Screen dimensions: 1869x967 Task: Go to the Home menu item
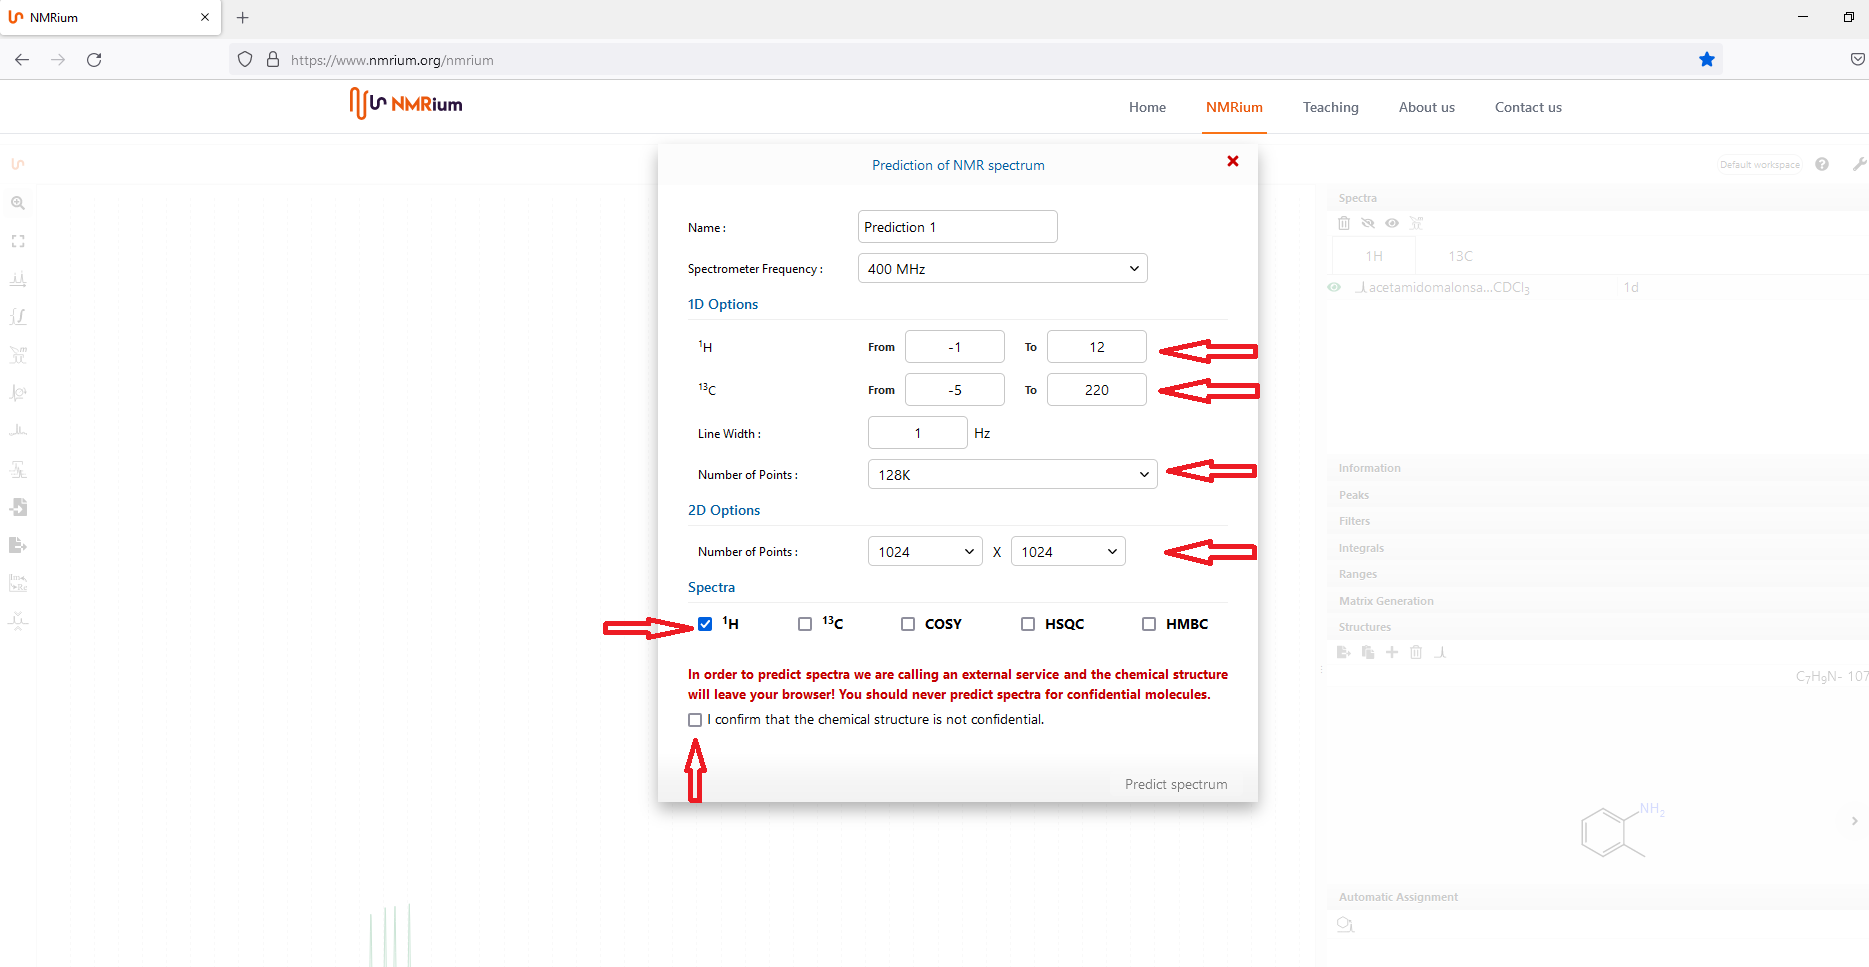[1147, 107]
